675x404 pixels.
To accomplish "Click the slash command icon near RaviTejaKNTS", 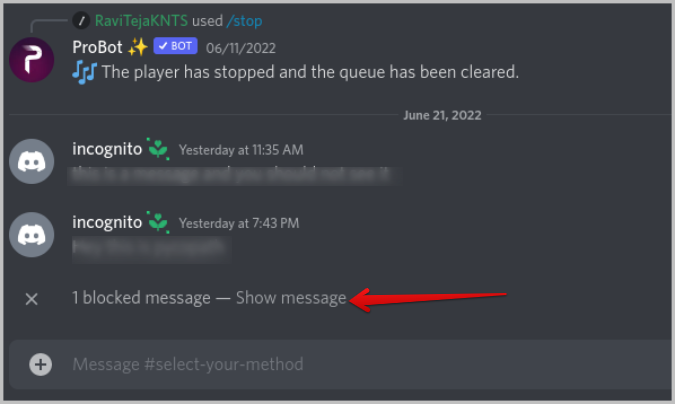I will (81, 20).
